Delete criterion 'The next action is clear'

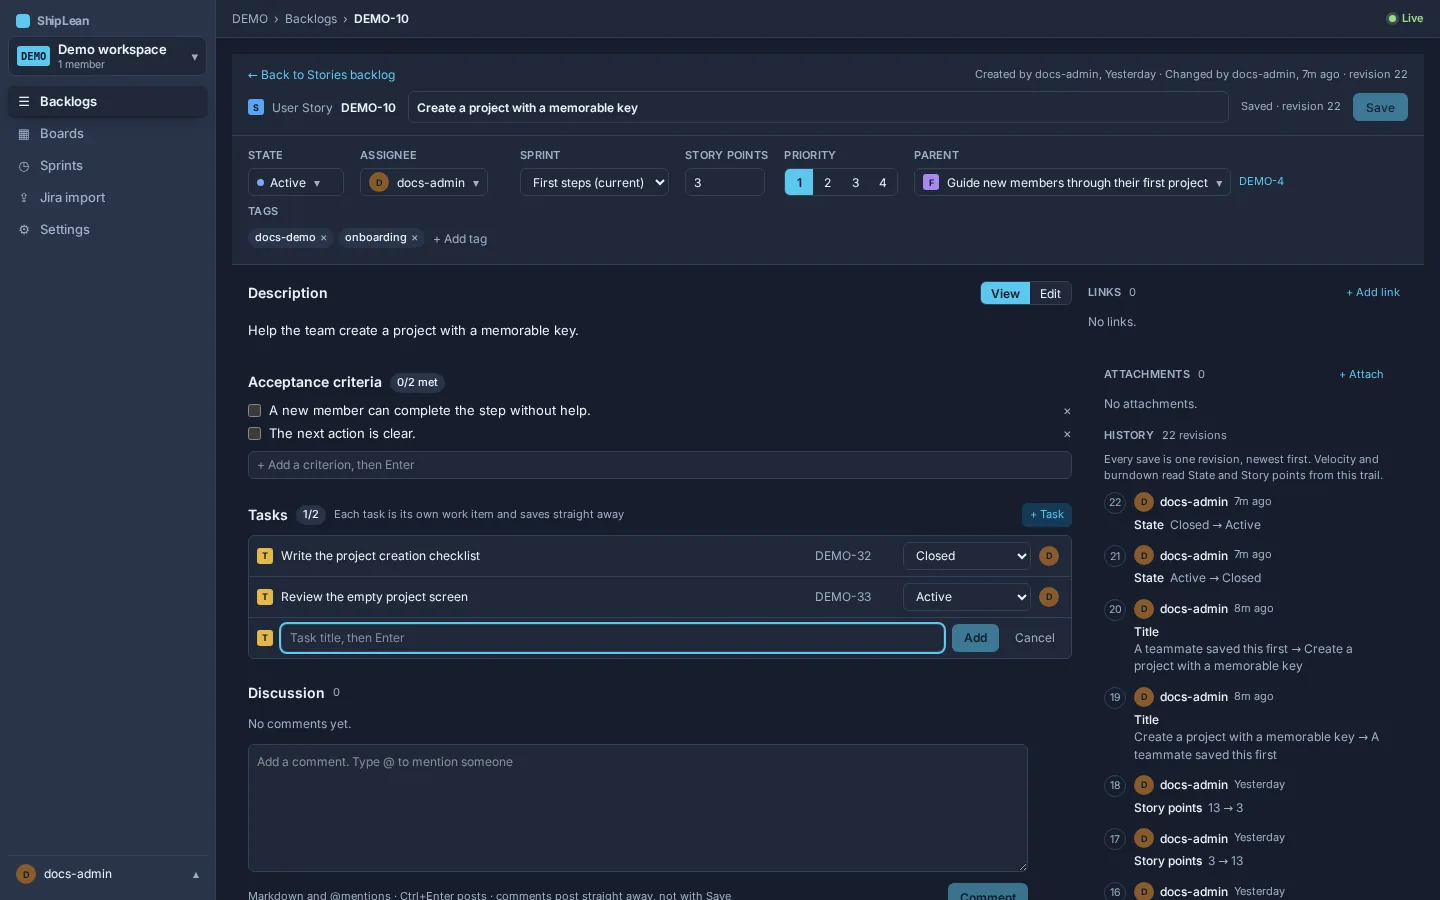pos(1067,434)
